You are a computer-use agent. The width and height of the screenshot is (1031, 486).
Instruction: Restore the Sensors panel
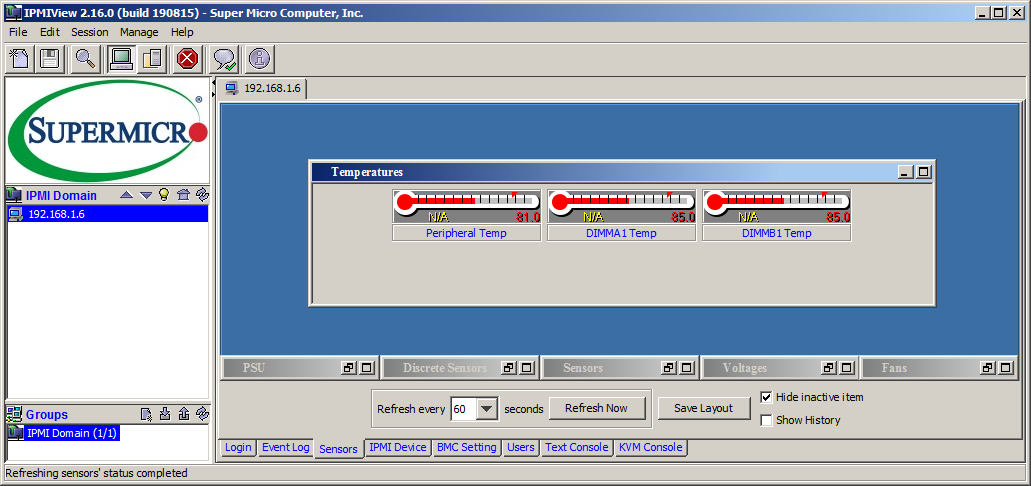(x=669, y=368)
